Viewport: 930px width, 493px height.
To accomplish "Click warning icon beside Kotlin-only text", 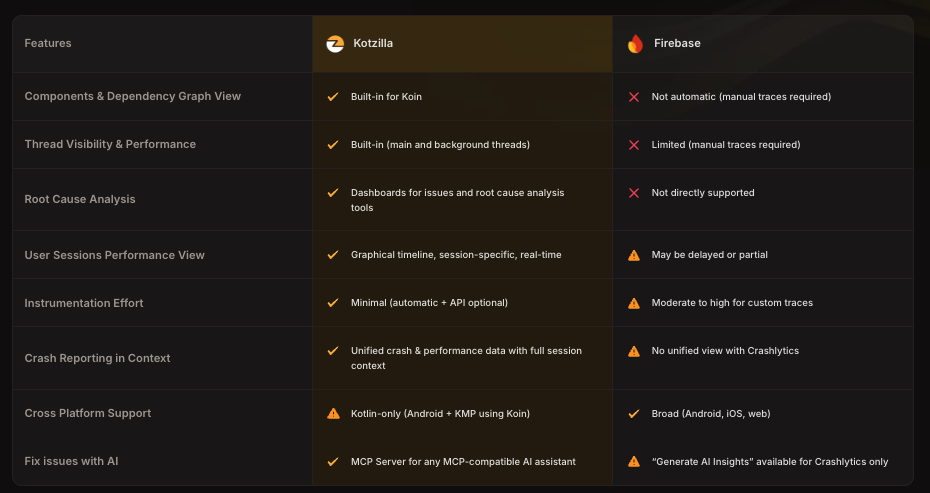I will [333, 414].
